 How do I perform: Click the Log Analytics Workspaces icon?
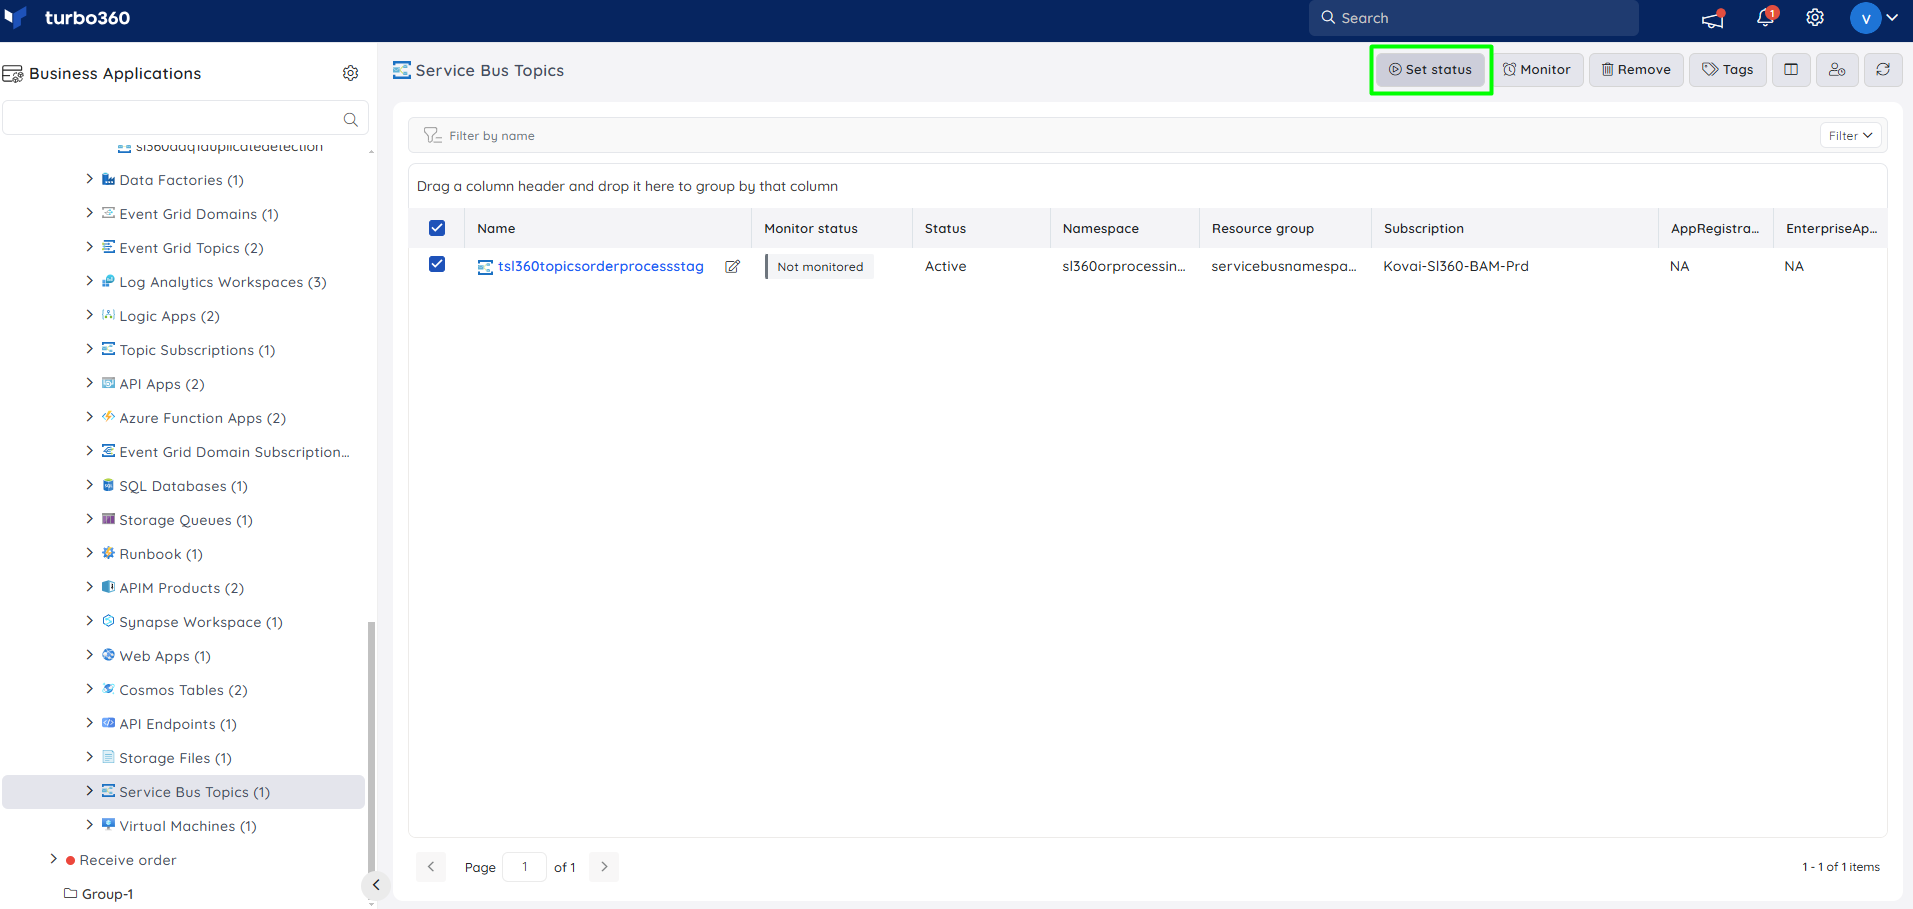tap(108, 282)
